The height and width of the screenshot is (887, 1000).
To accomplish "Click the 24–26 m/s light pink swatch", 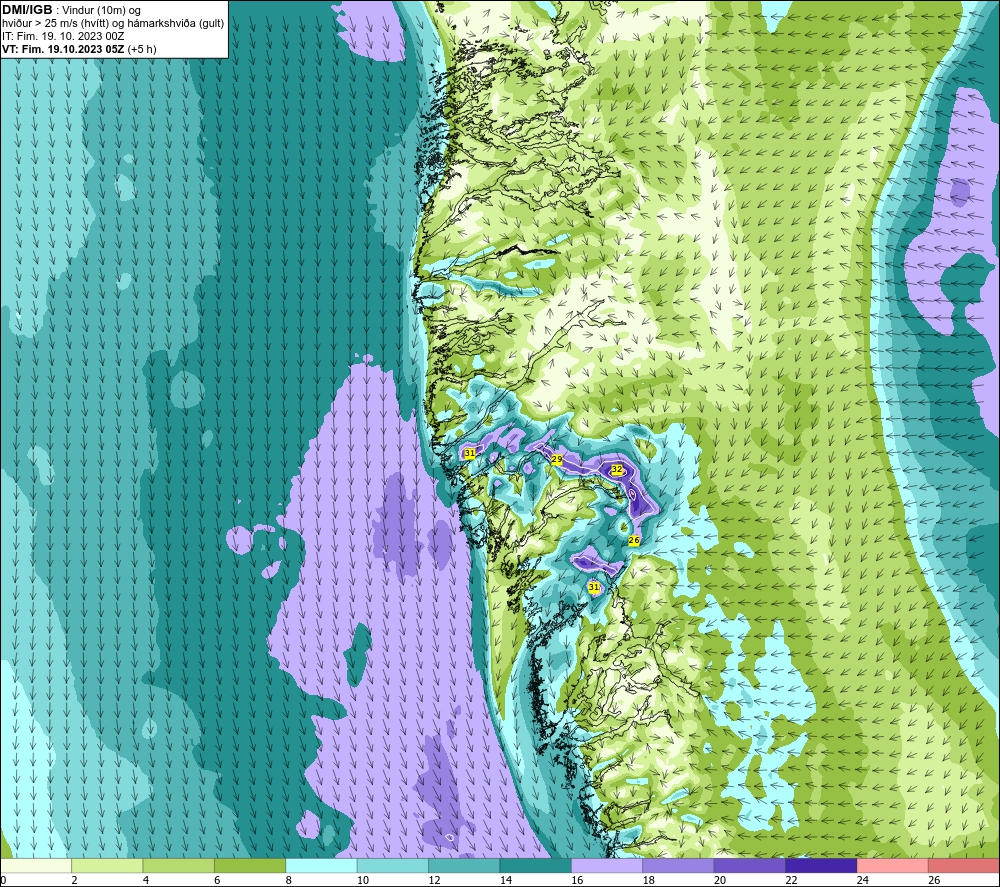I will [x=893, y=866].
